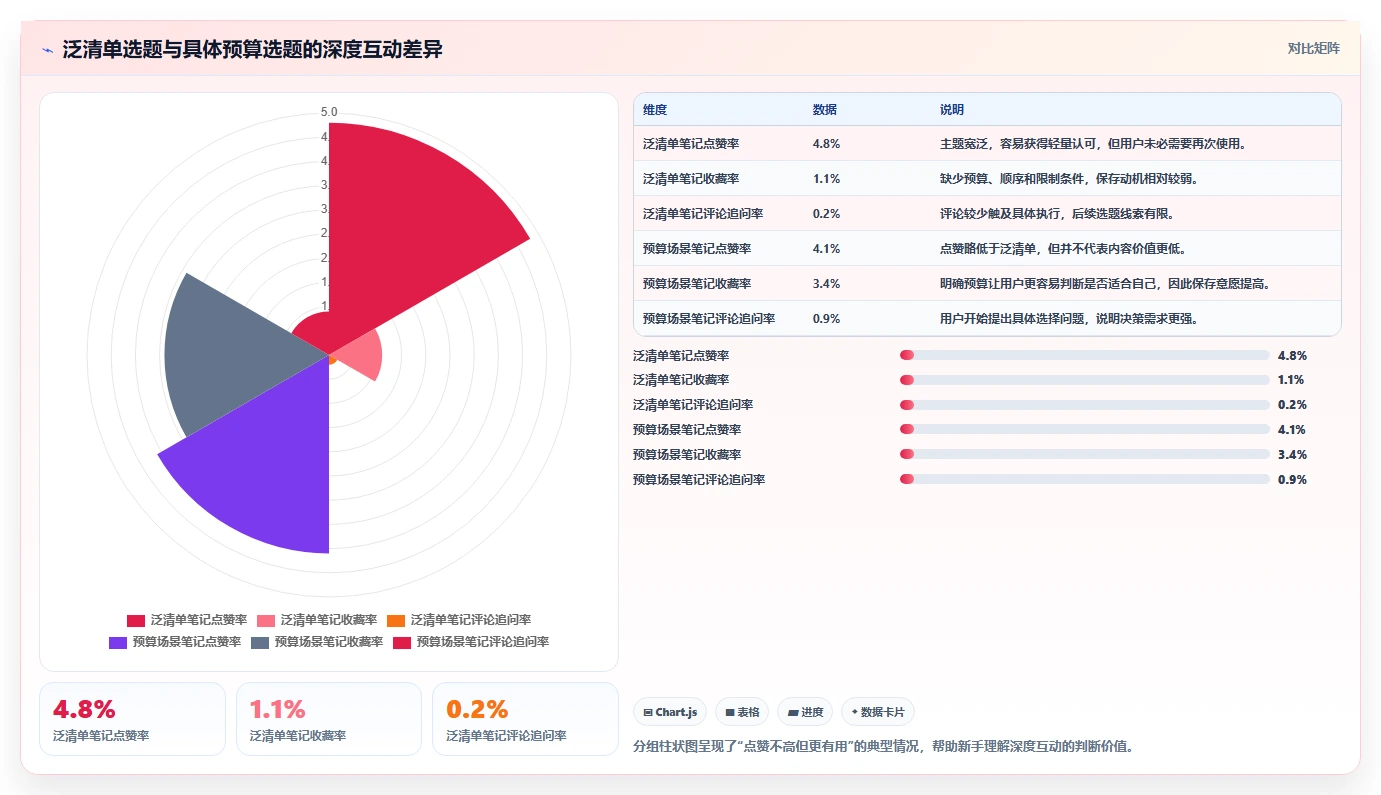Click the 维度 column header
Screen dimensions: 1381x795
pyautogui.click(x=655, y=110)
